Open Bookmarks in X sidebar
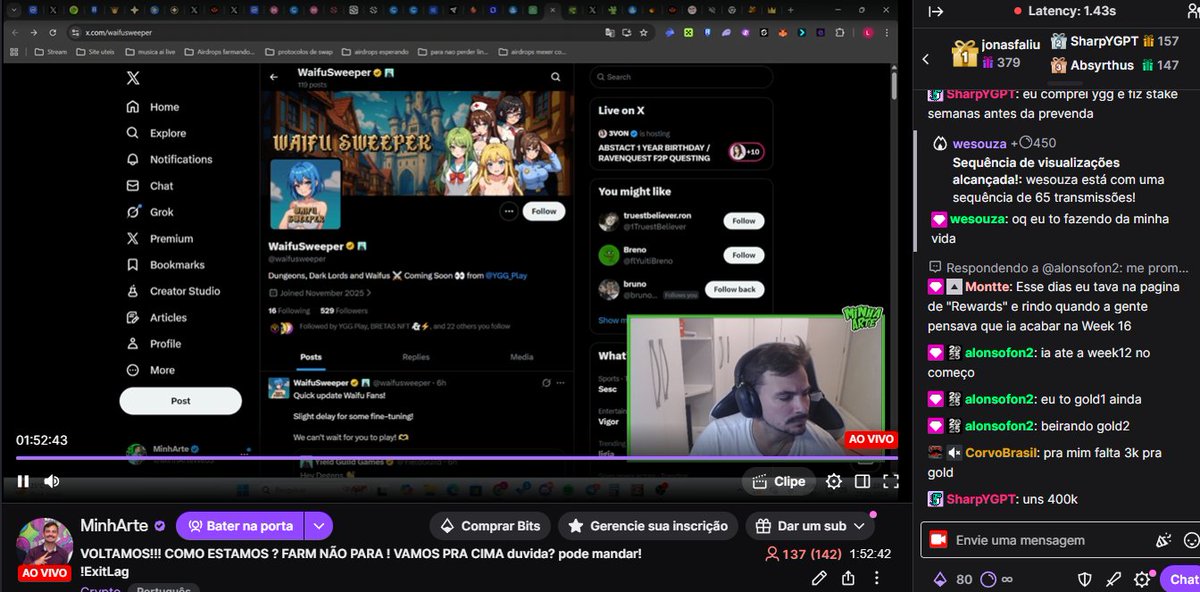Image resolution: width=1200 pixels, height=592 pixels. coord(165,265)
